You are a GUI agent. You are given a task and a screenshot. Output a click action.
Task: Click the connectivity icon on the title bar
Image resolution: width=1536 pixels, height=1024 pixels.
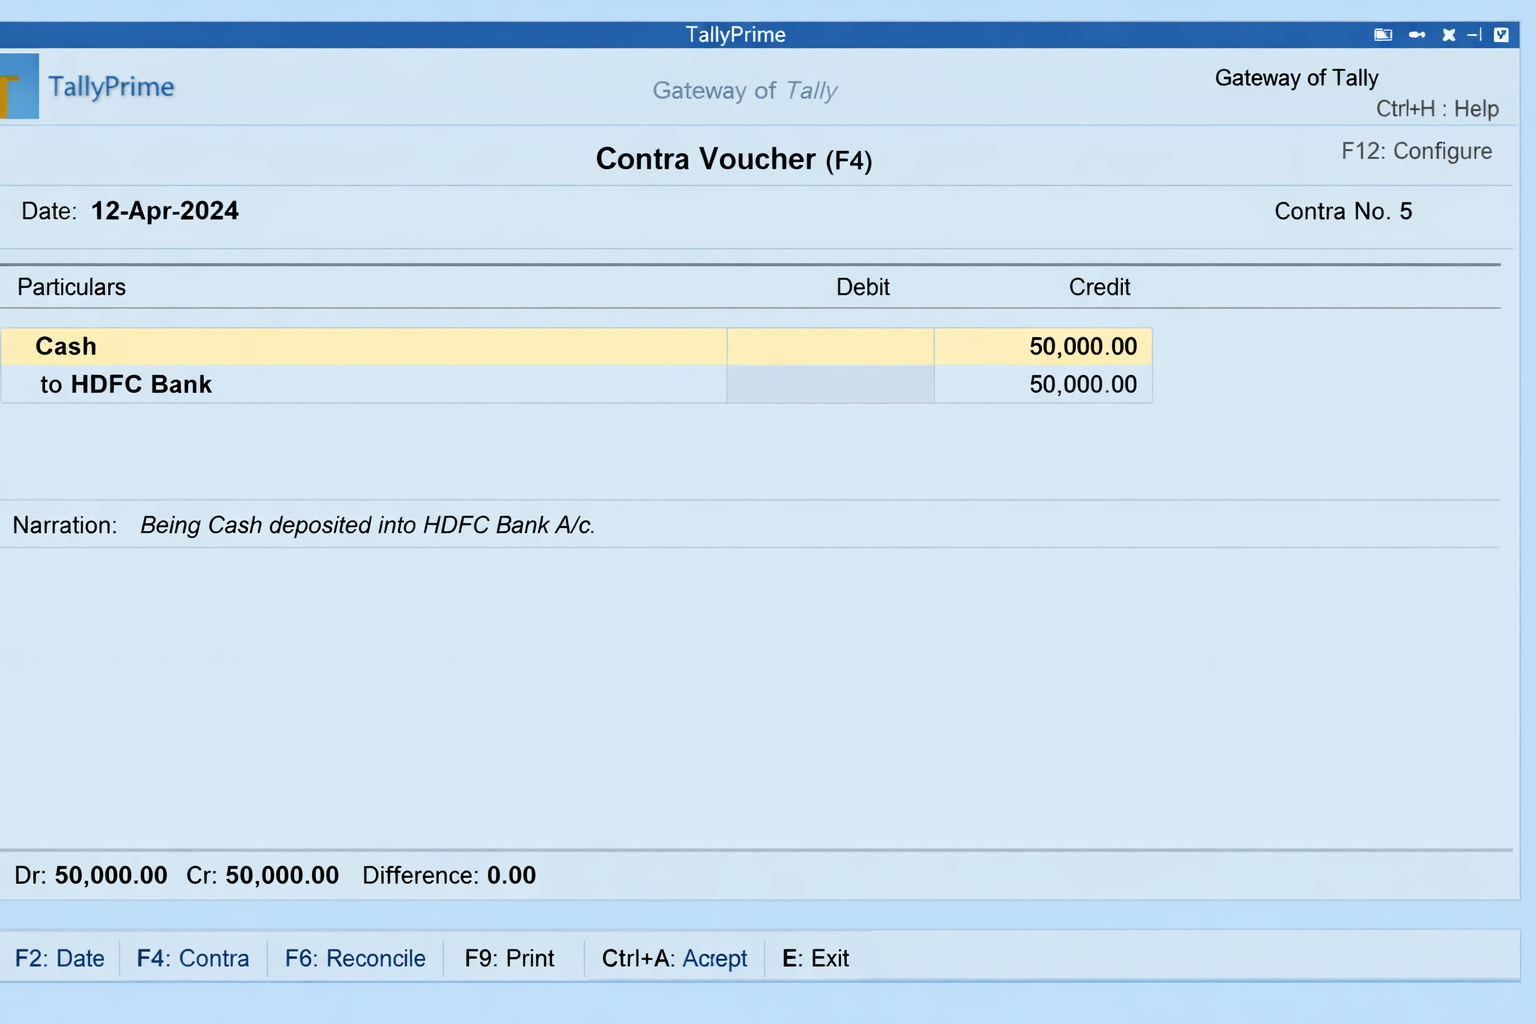[x=1416, y=34]
